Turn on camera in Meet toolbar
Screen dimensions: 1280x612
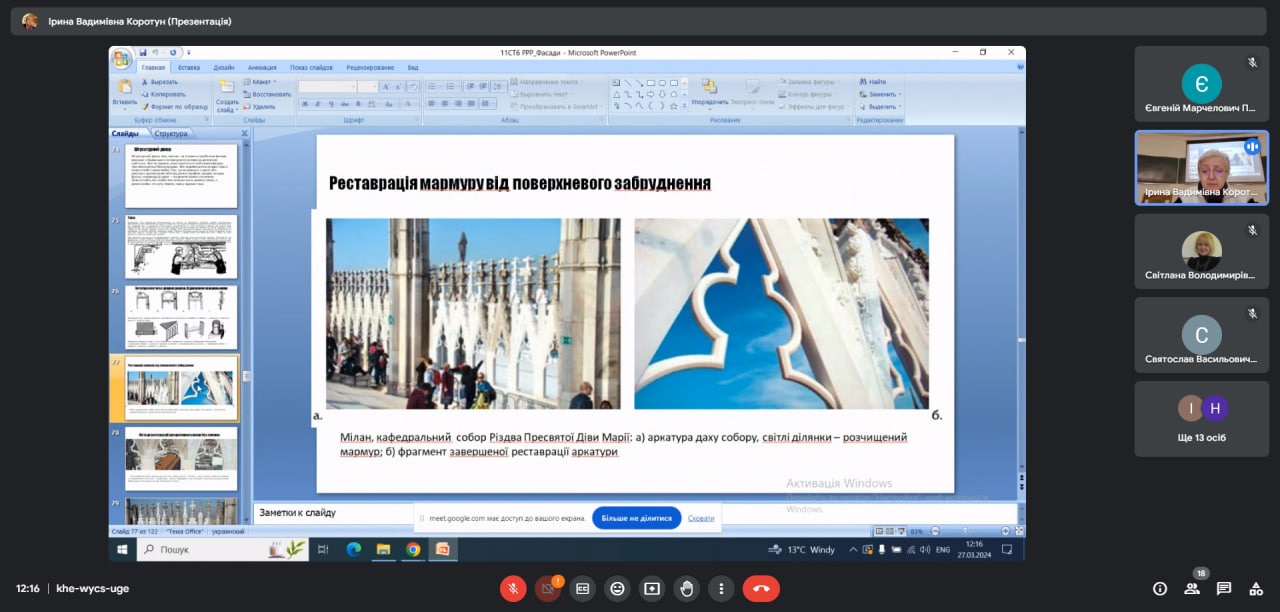click(x=548, y=589)
